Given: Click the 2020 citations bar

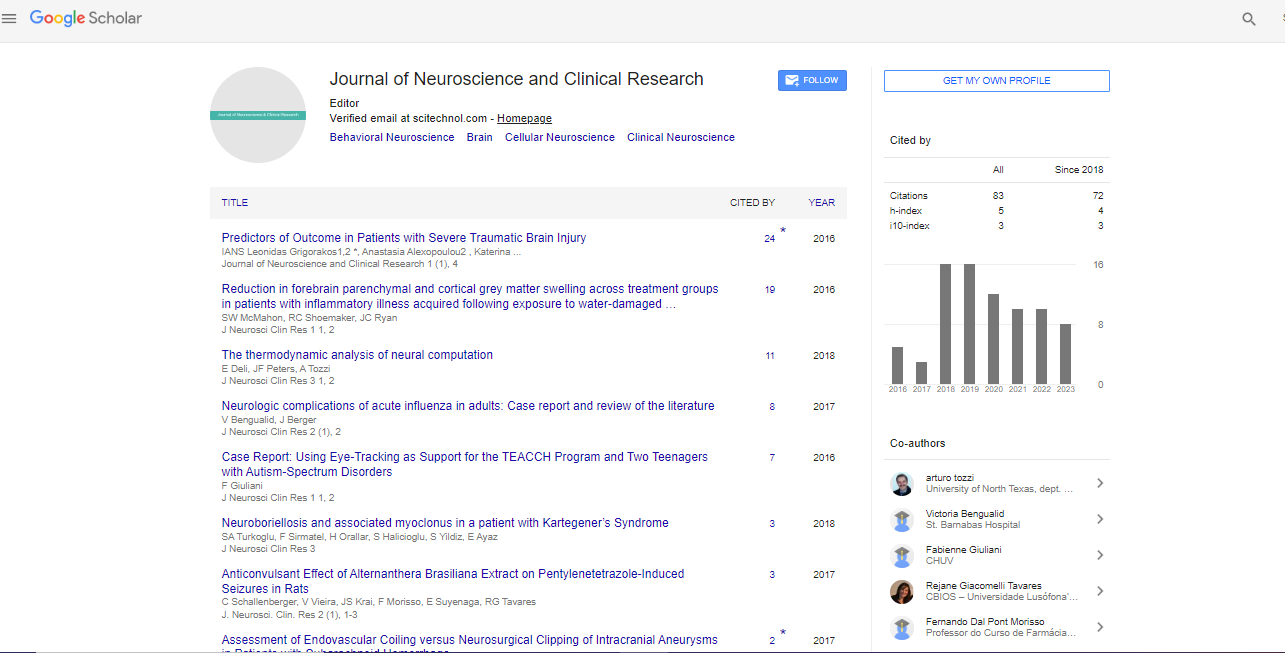Looking at the screenshot, I should pyautogui.click(x=993, y=339).
